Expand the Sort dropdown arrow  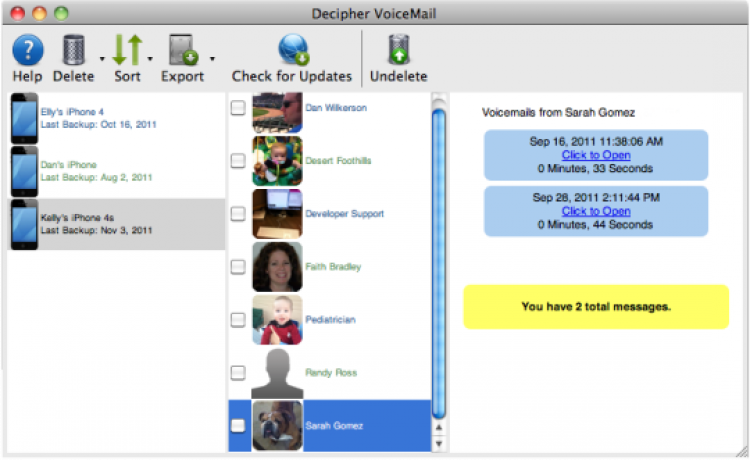150,59
